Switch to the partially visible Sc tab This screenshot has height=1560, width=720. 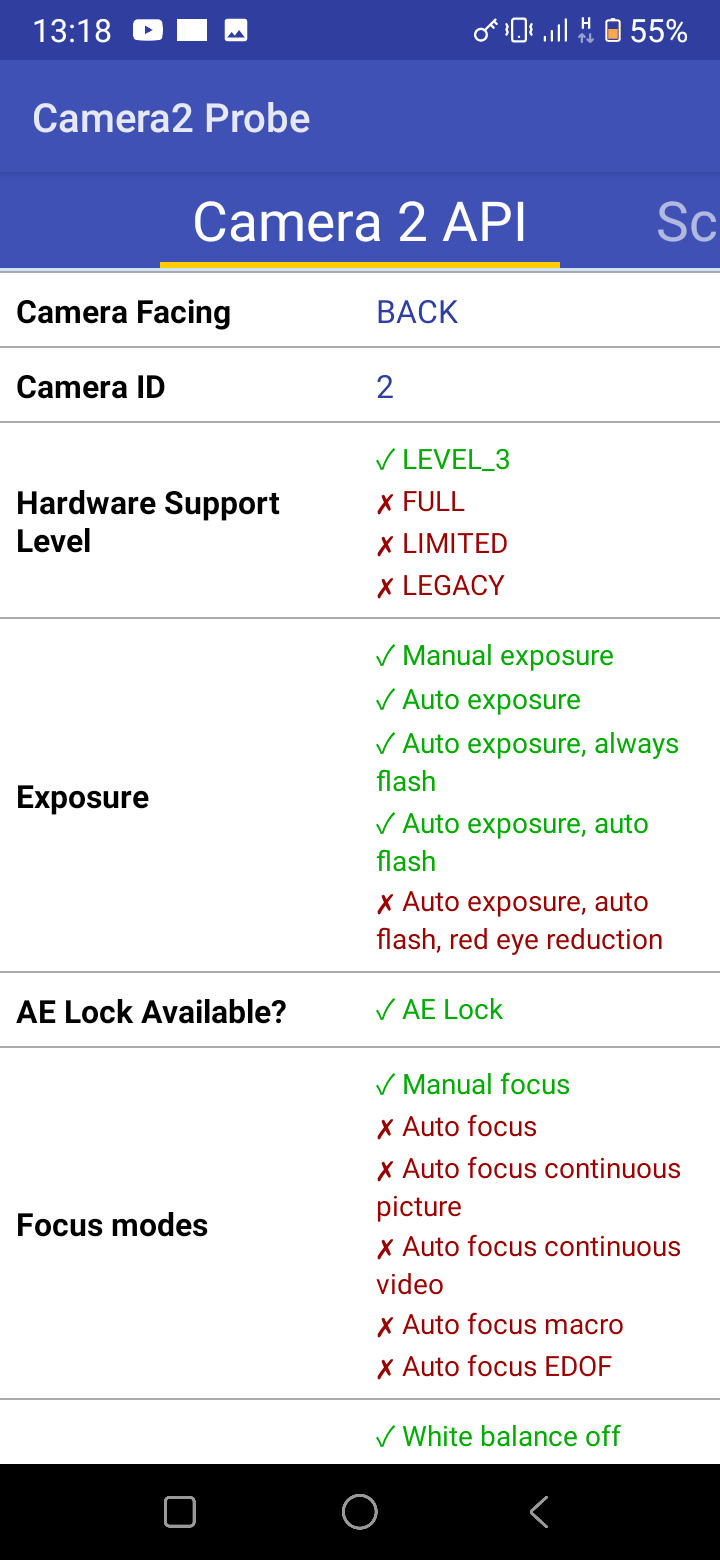coord(686,222)
